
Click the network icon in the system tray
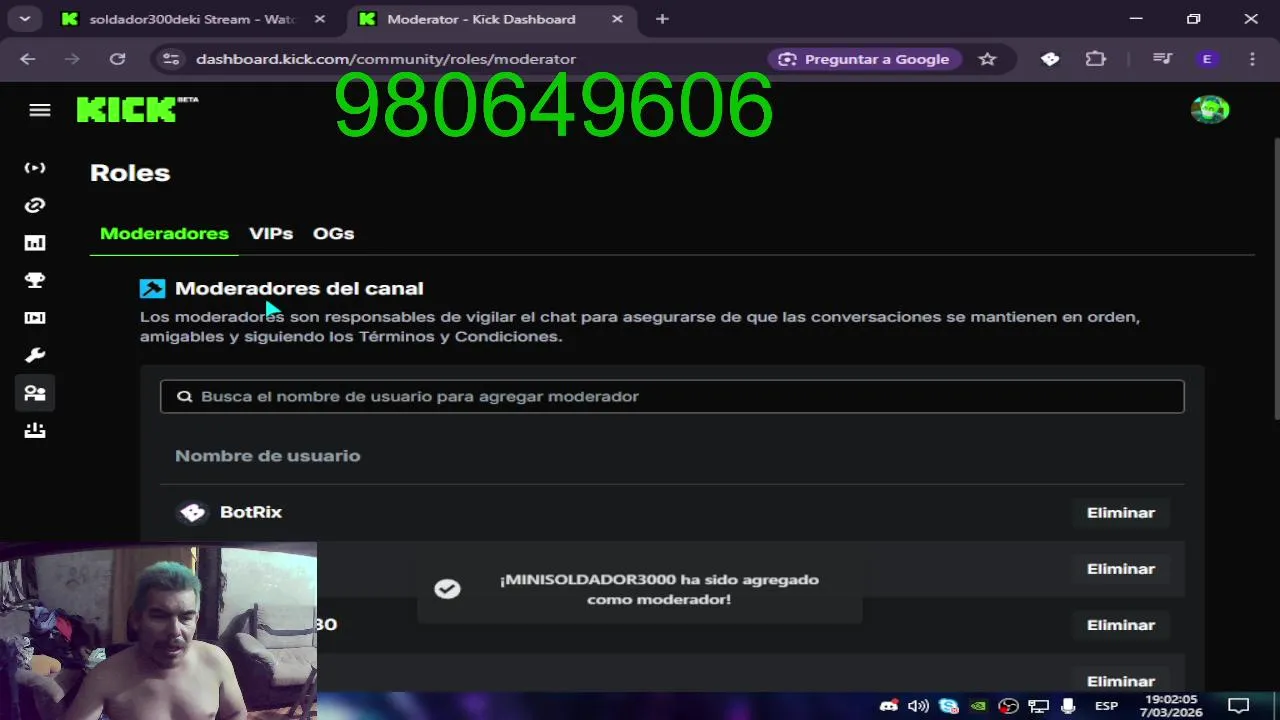(1038, 706)
